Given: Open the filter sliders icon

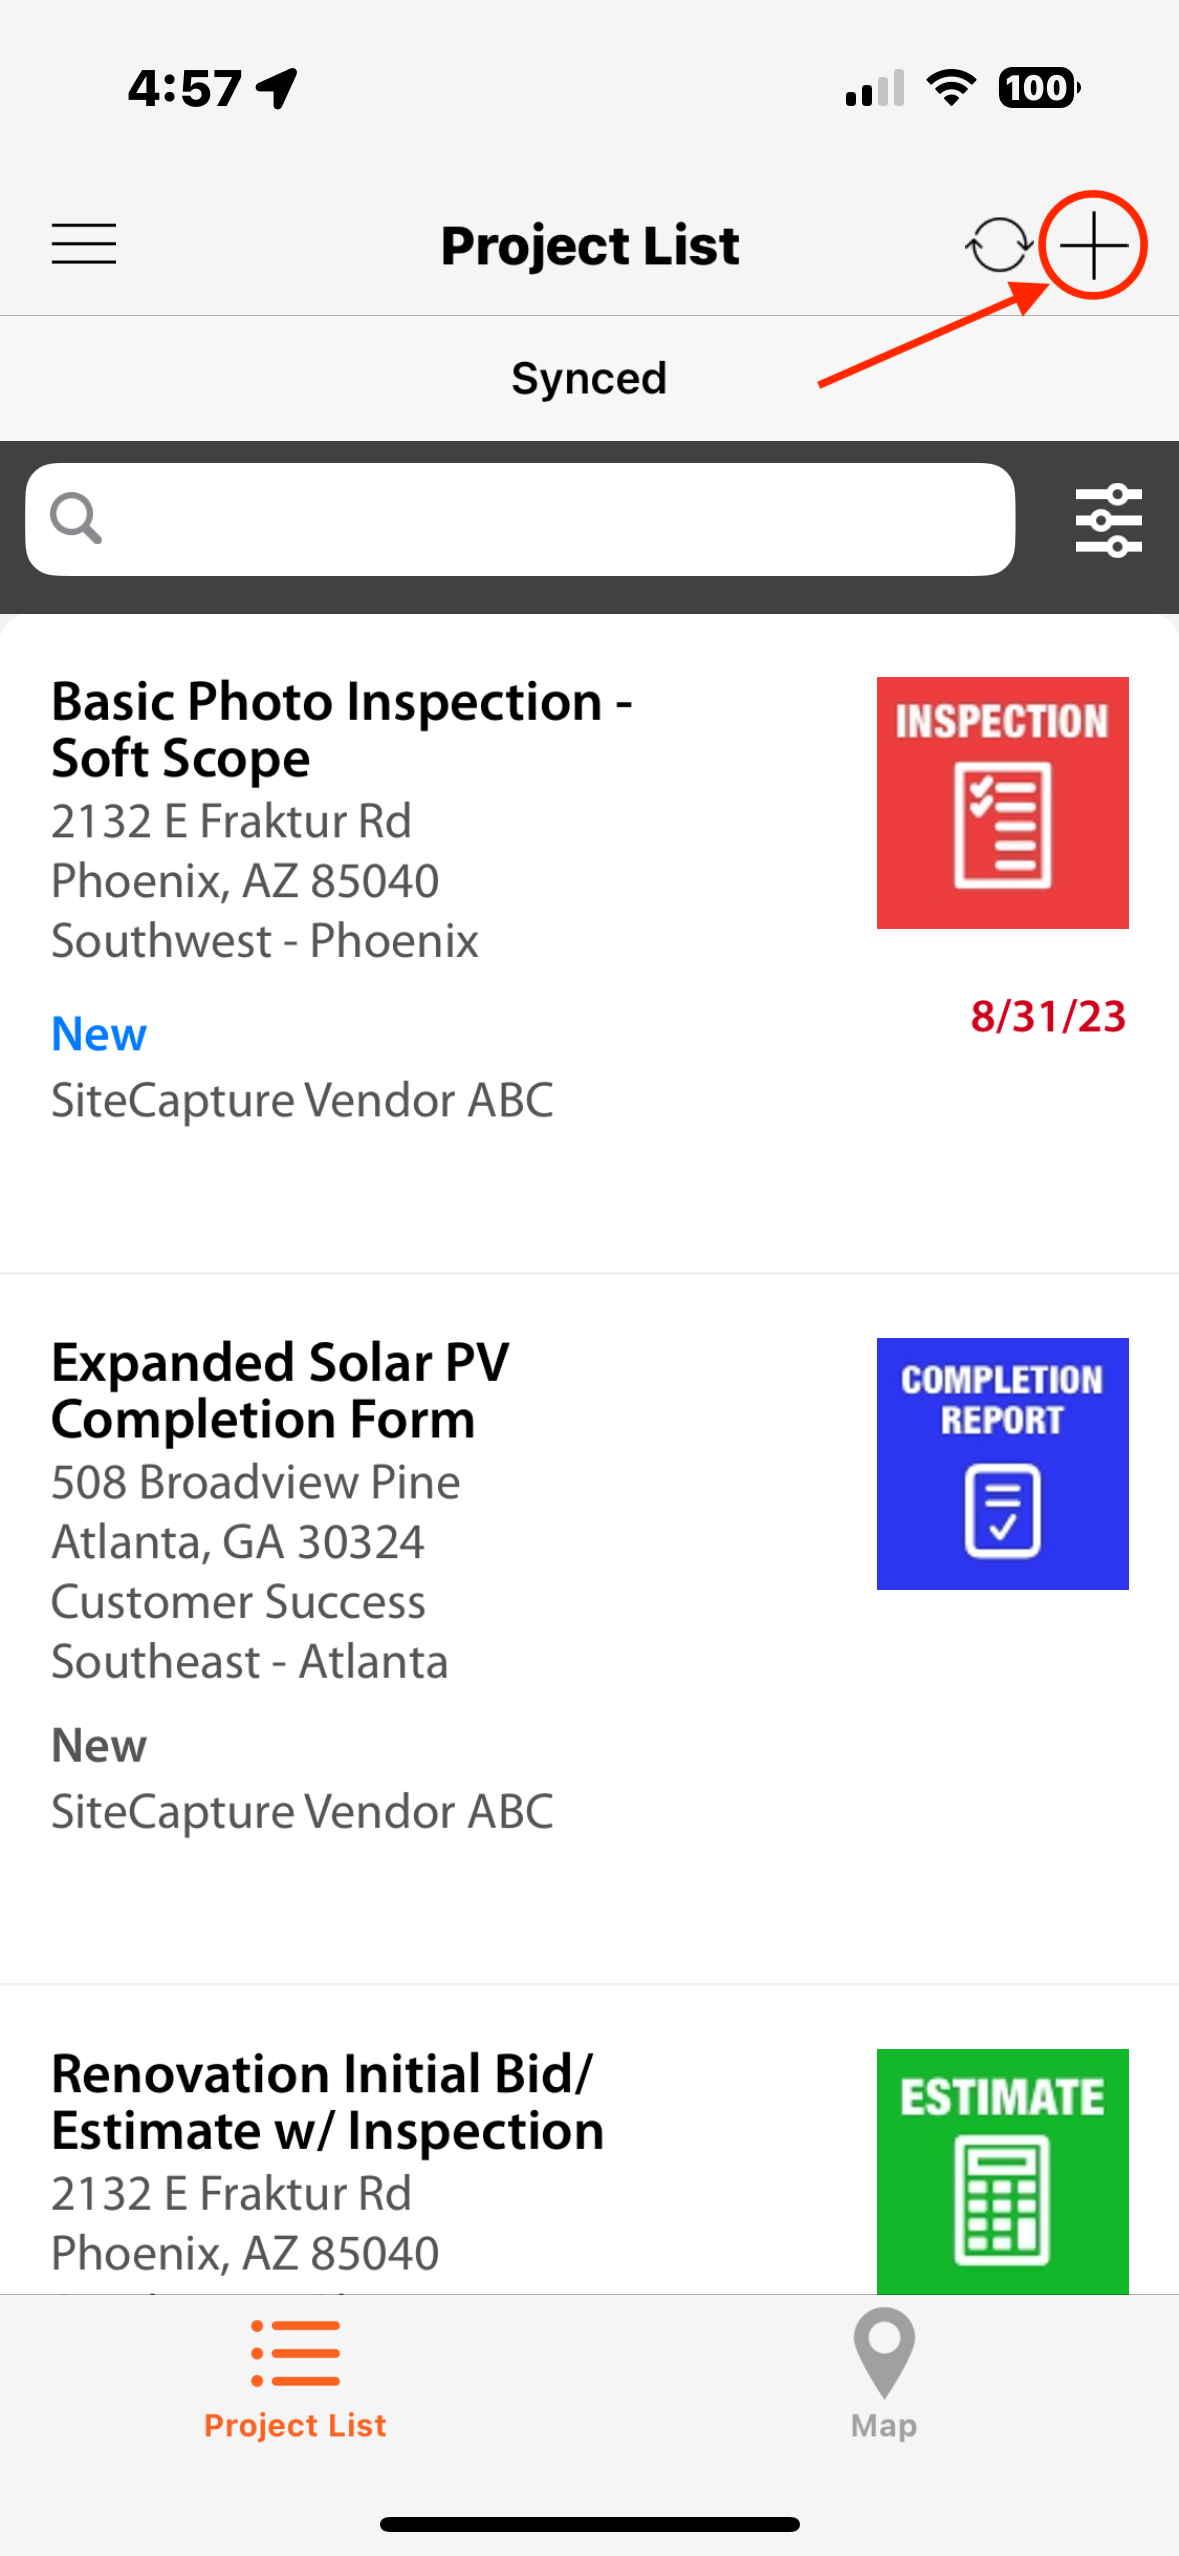Looking at the screenshot, I should pyautogui.click(x=1108, y=520).
